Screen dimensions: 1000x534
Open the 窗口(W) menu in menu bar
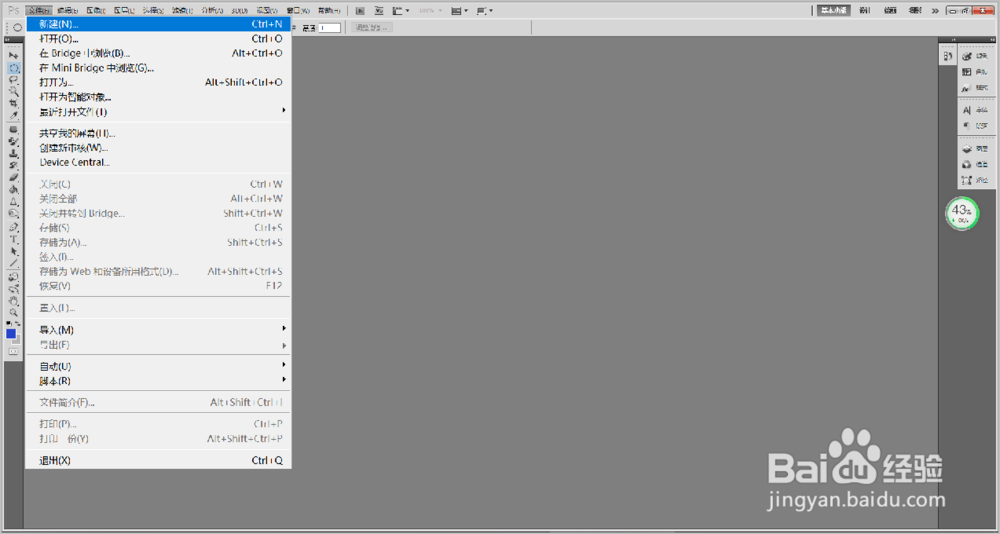click(x=298, y=11)
